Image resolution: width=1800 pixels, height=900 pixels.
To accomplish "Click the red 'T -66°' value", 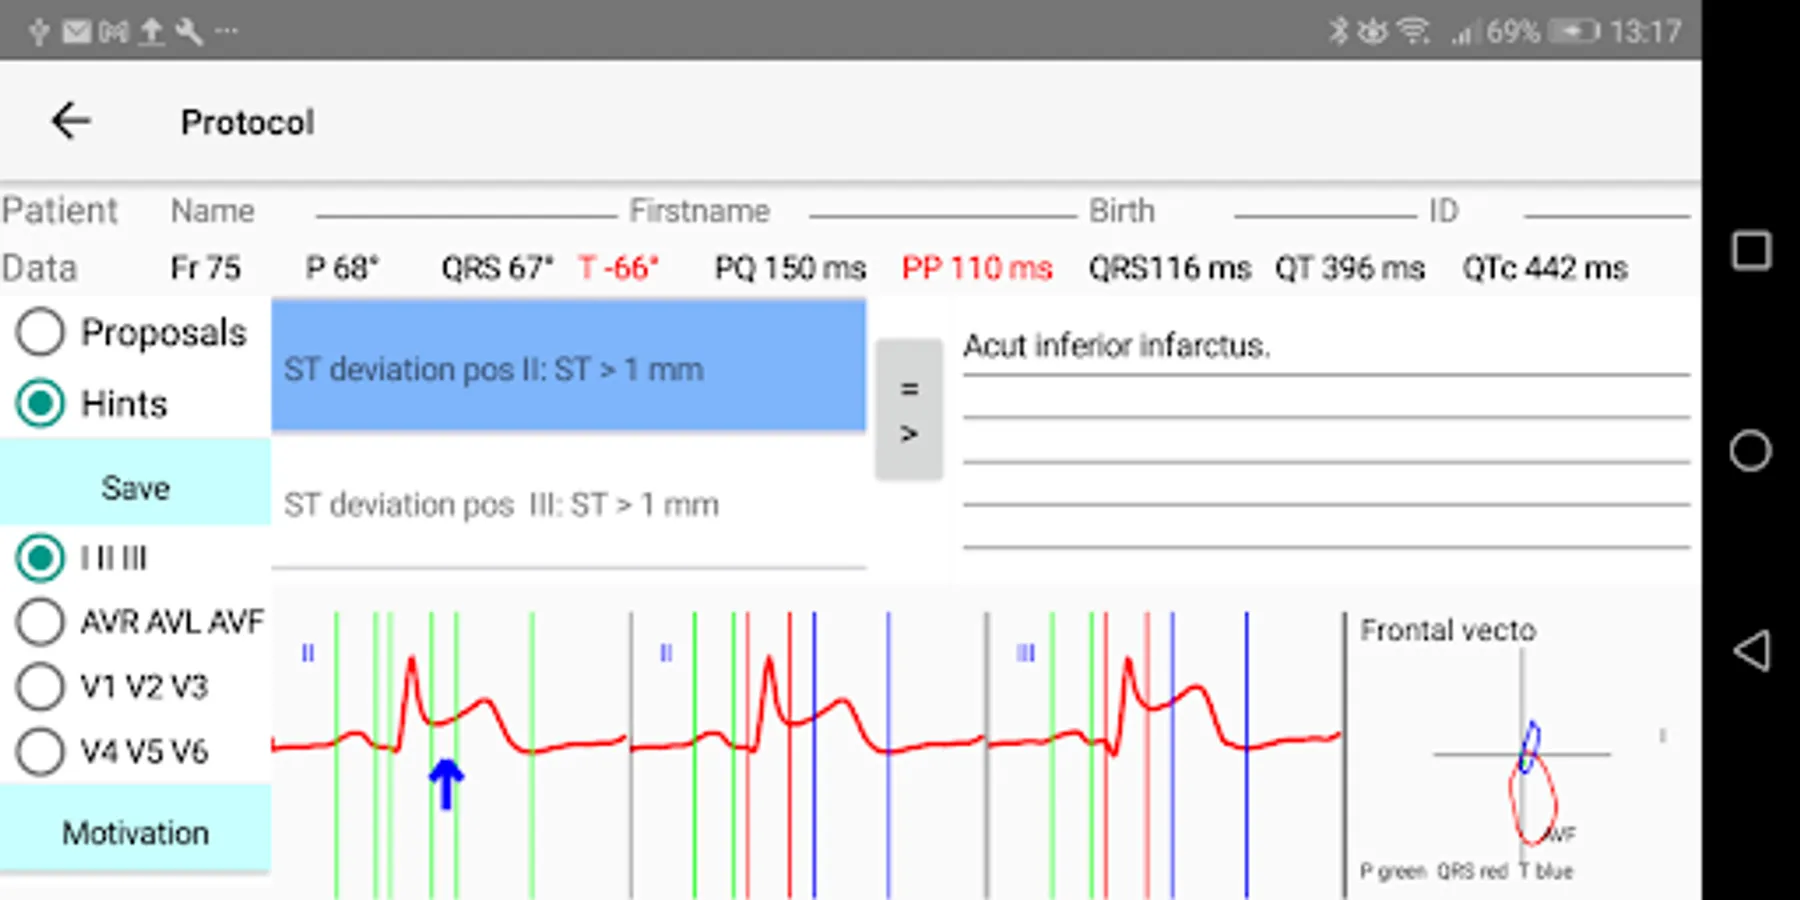I will pos(618,268).
